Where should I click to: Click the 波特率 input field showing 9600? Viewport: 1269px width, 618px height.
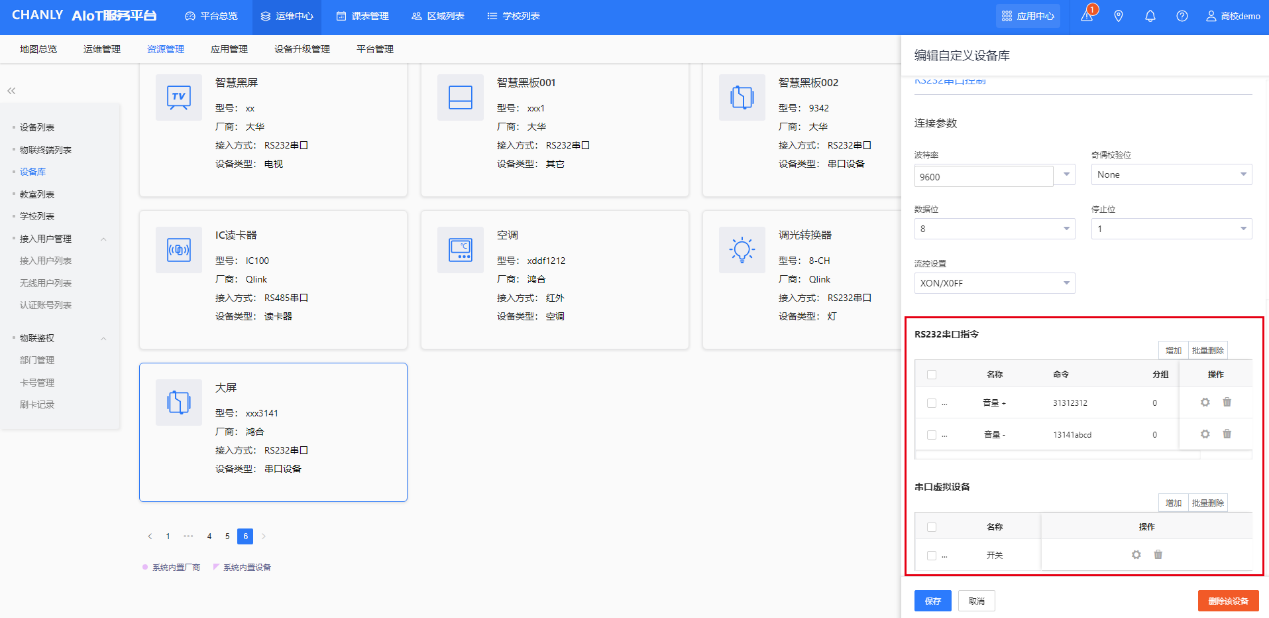pos(983,177)
